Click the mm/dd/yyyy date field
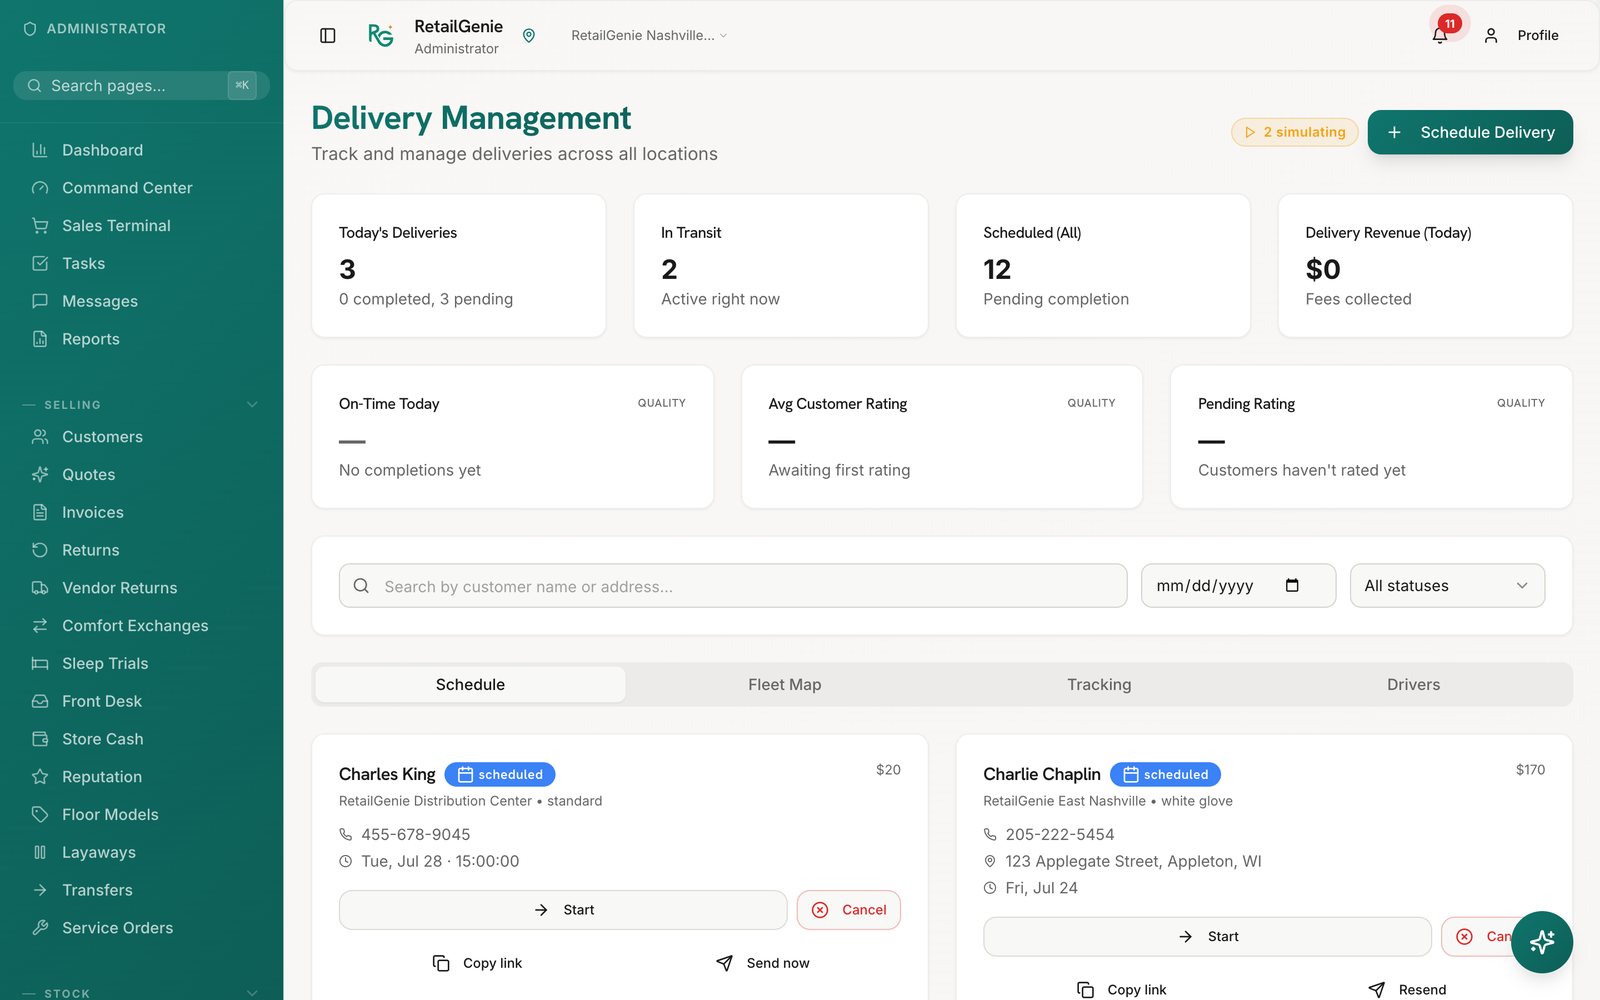1600x1000 pixels. point(1238,586)
